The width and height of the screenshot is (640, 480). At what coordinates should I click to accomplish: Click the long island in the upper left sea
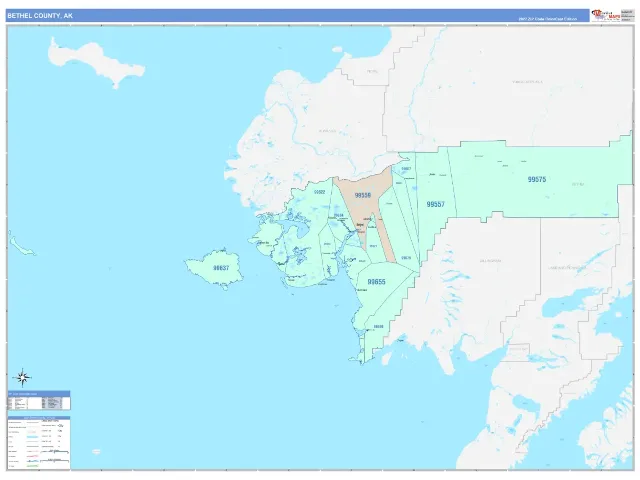[x=95, y=61]
